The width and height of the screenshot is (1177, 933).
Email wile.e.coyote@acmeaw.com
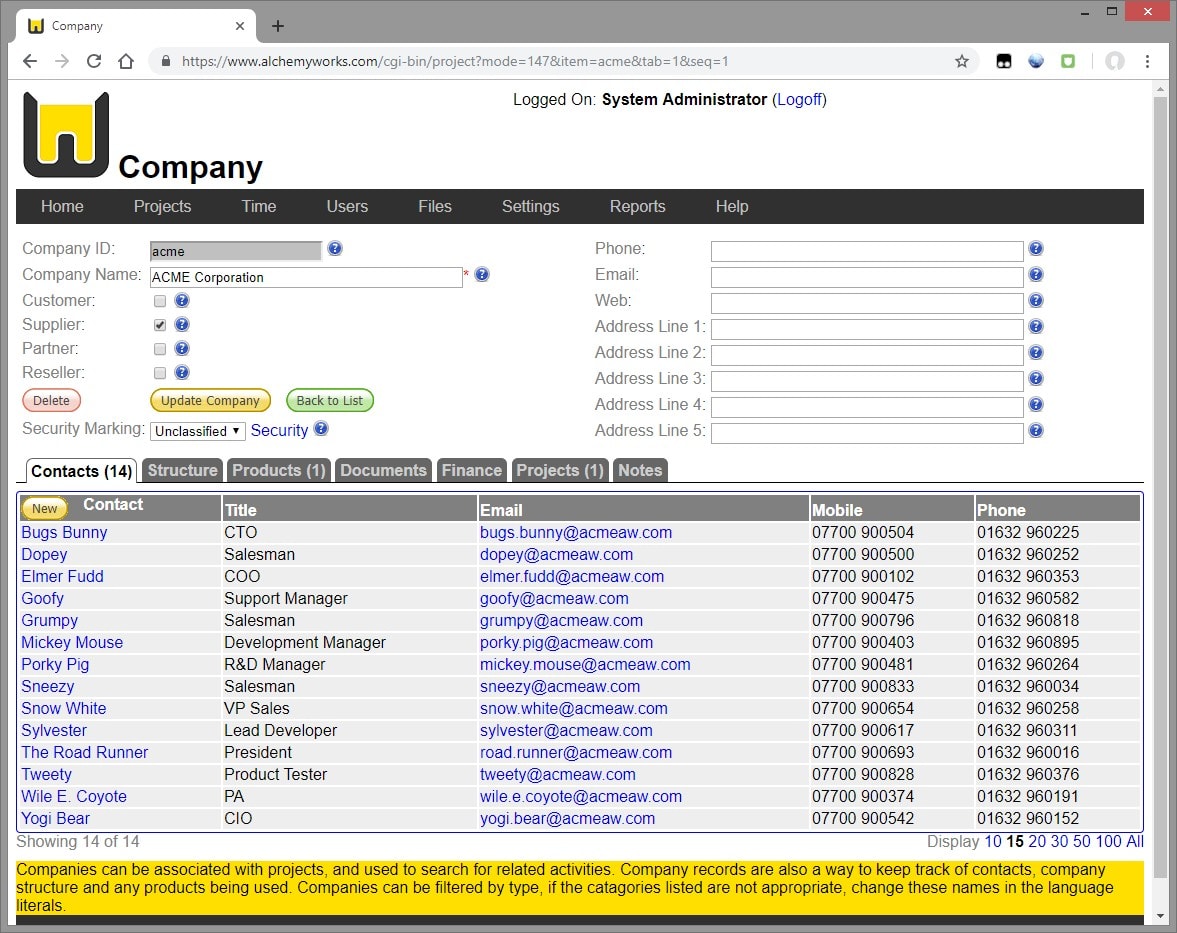[581, 796]
